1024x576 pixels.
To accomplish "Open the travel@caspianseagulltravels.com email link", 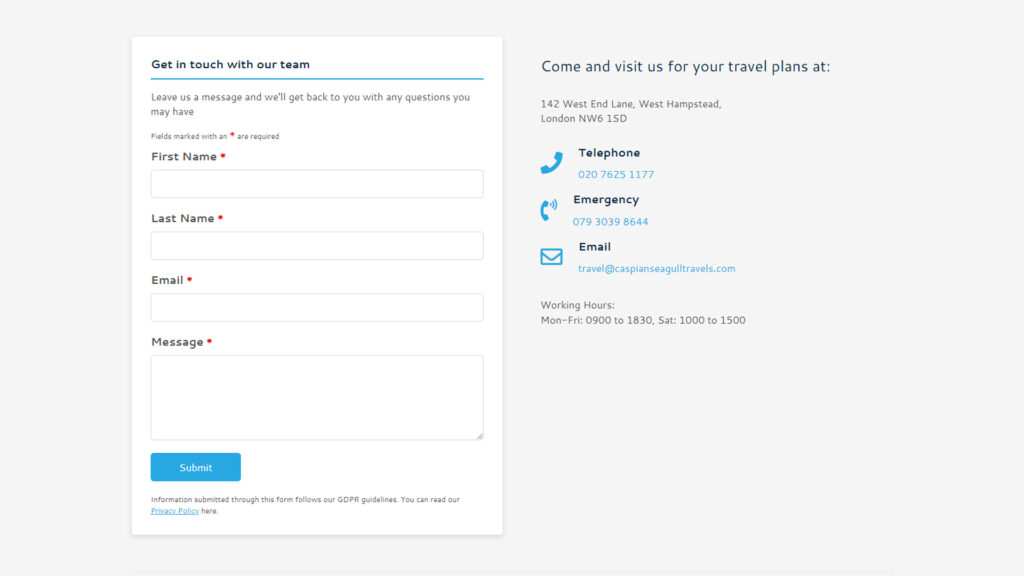I will 656,268.
